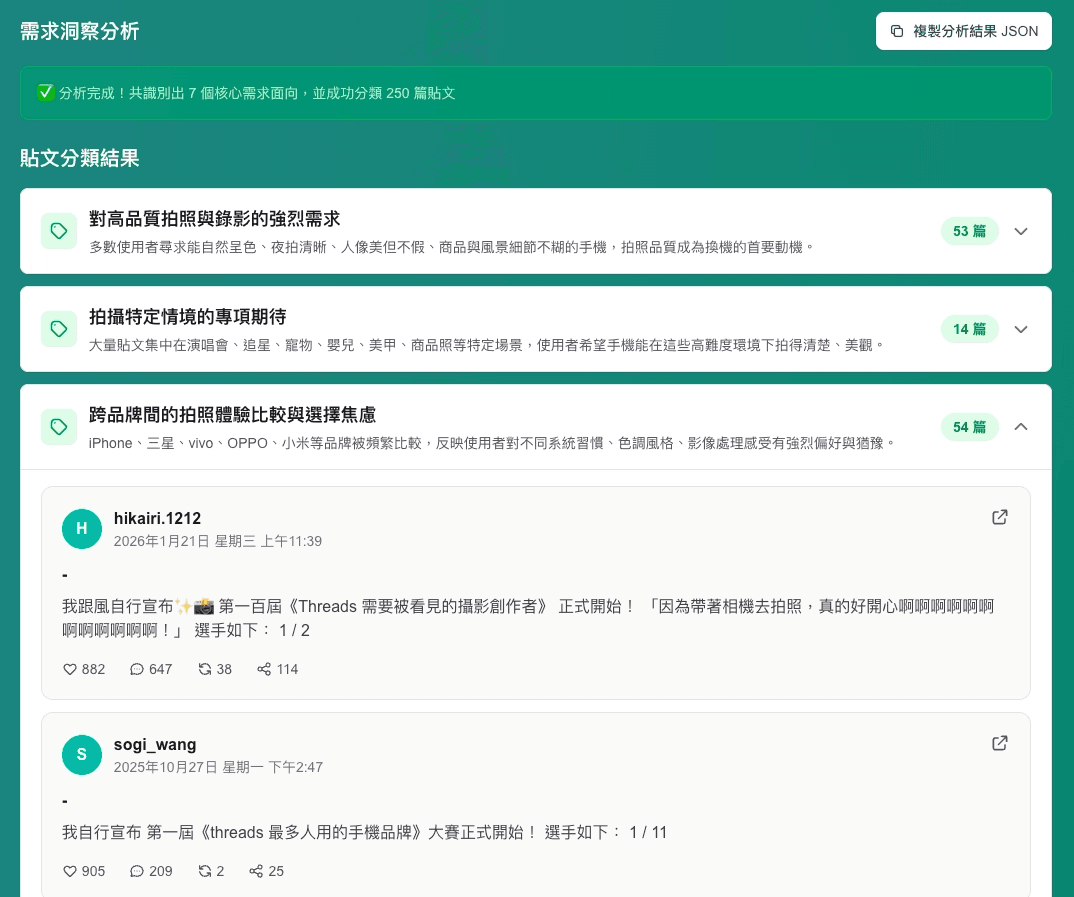
Task: Click the repost icon on sogi_wang's post
Action: [x=204, y=871]
